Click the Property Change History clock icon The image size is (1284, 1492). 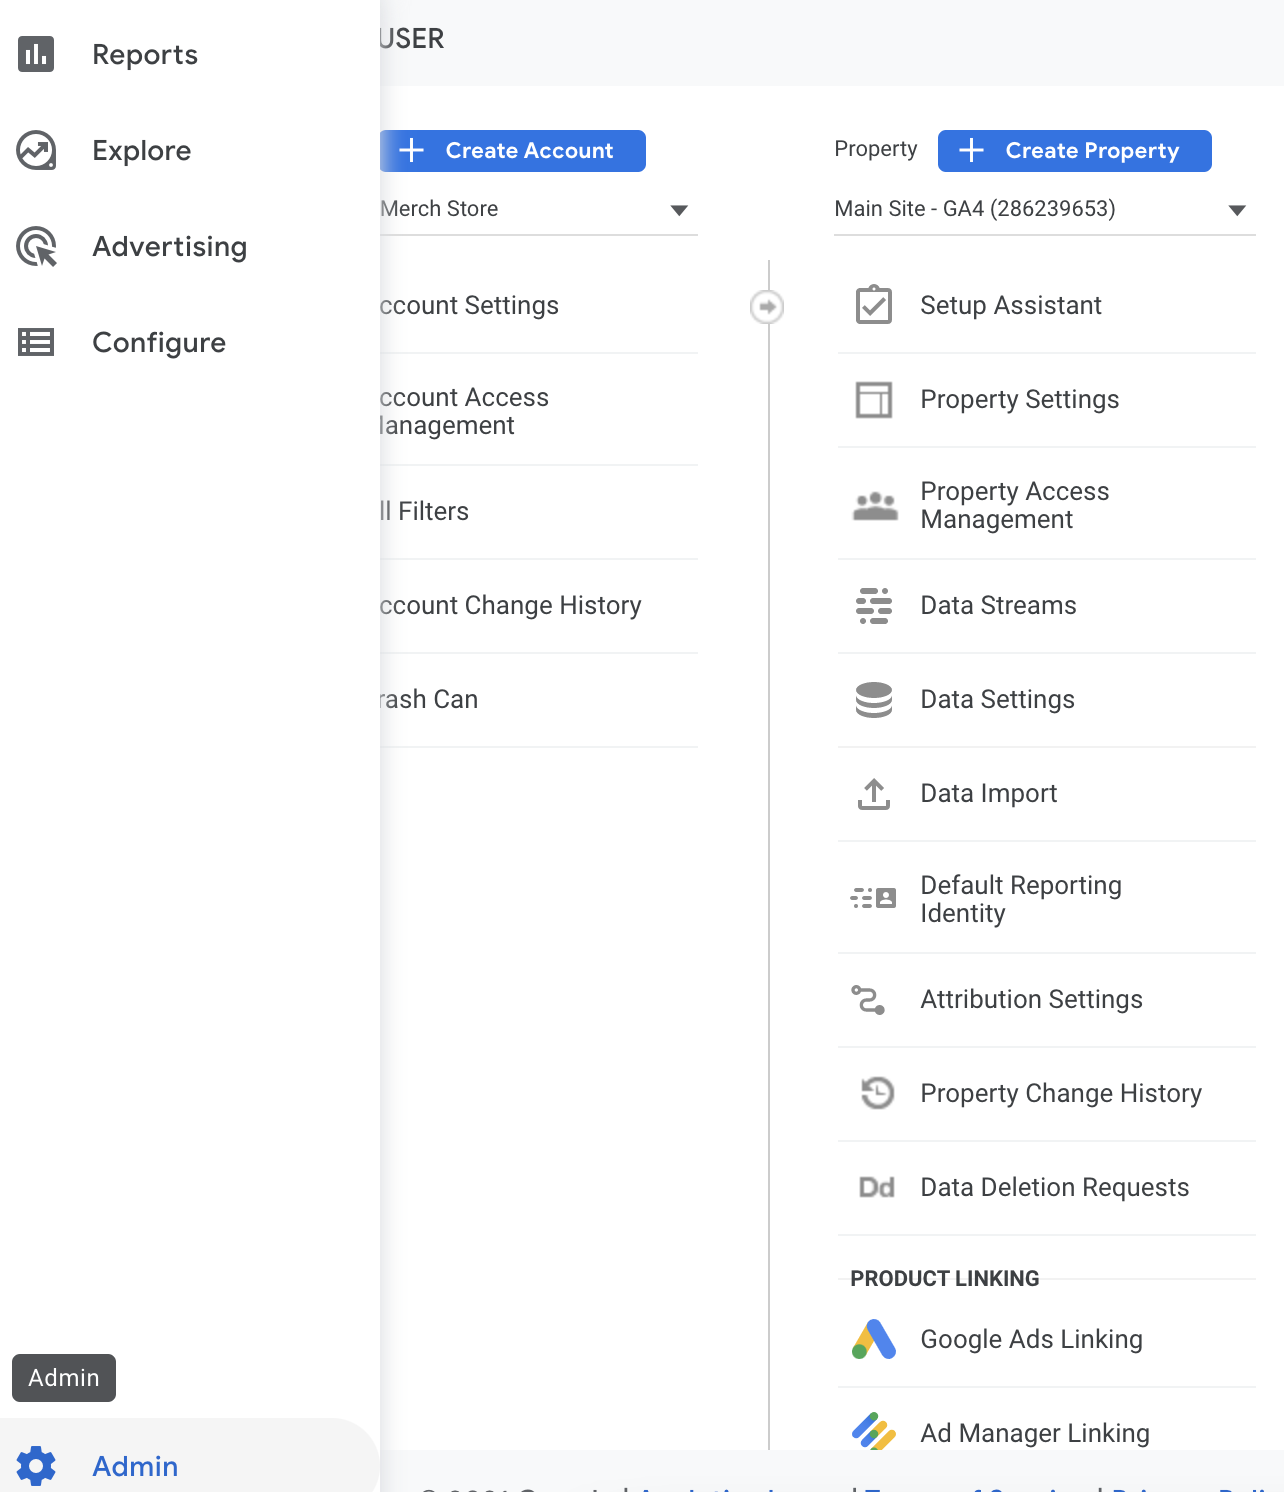(874, 1094)
